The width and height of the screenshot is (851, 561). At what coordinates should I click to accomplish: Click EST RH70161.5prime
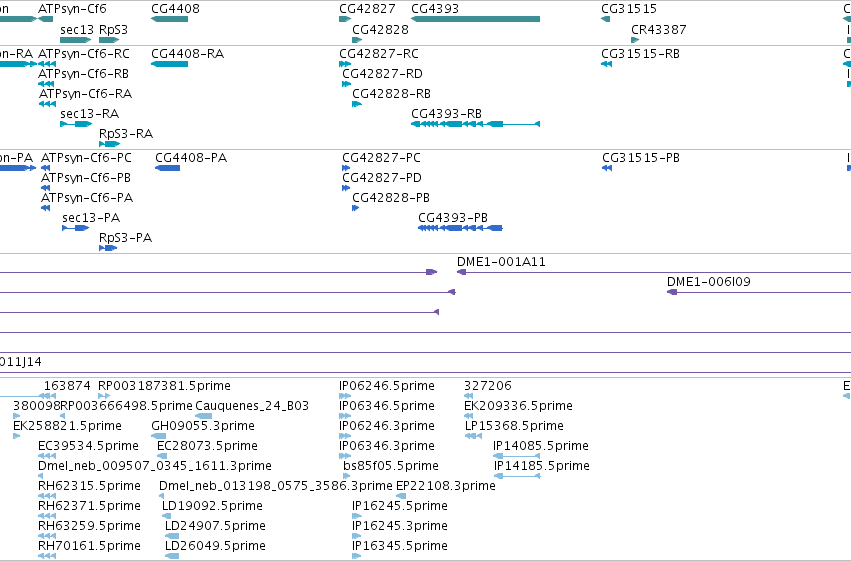(90, 547)
